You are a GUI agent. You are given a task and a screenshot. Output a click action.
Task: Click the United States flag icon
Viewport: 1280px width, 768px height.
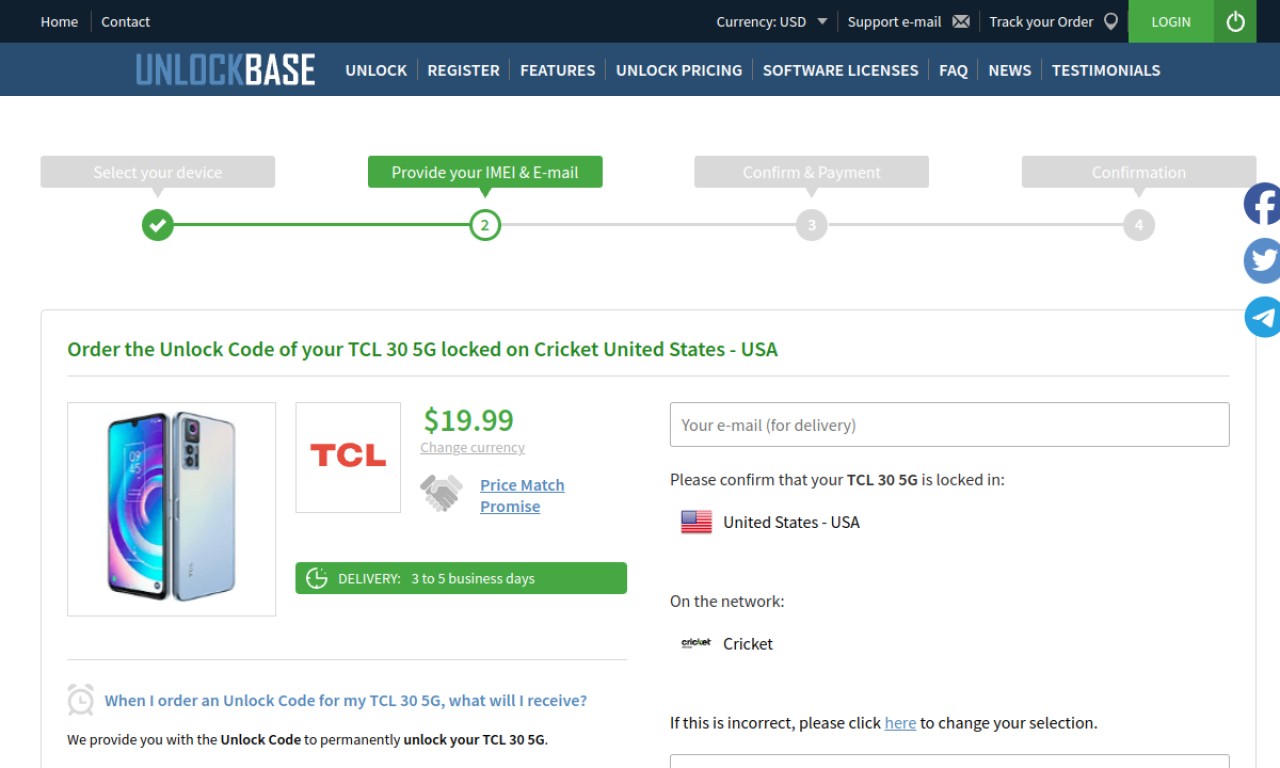(696, 522)
